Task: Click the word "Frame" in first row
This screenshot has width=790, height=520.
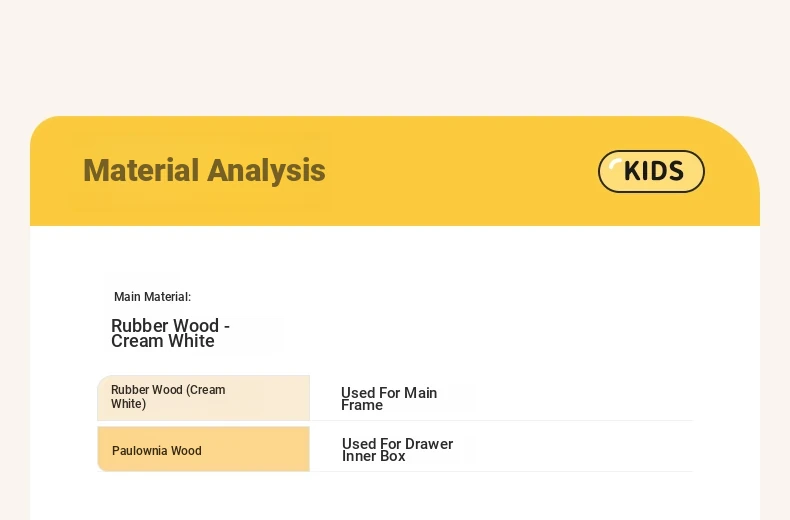Action: point(362,405)
